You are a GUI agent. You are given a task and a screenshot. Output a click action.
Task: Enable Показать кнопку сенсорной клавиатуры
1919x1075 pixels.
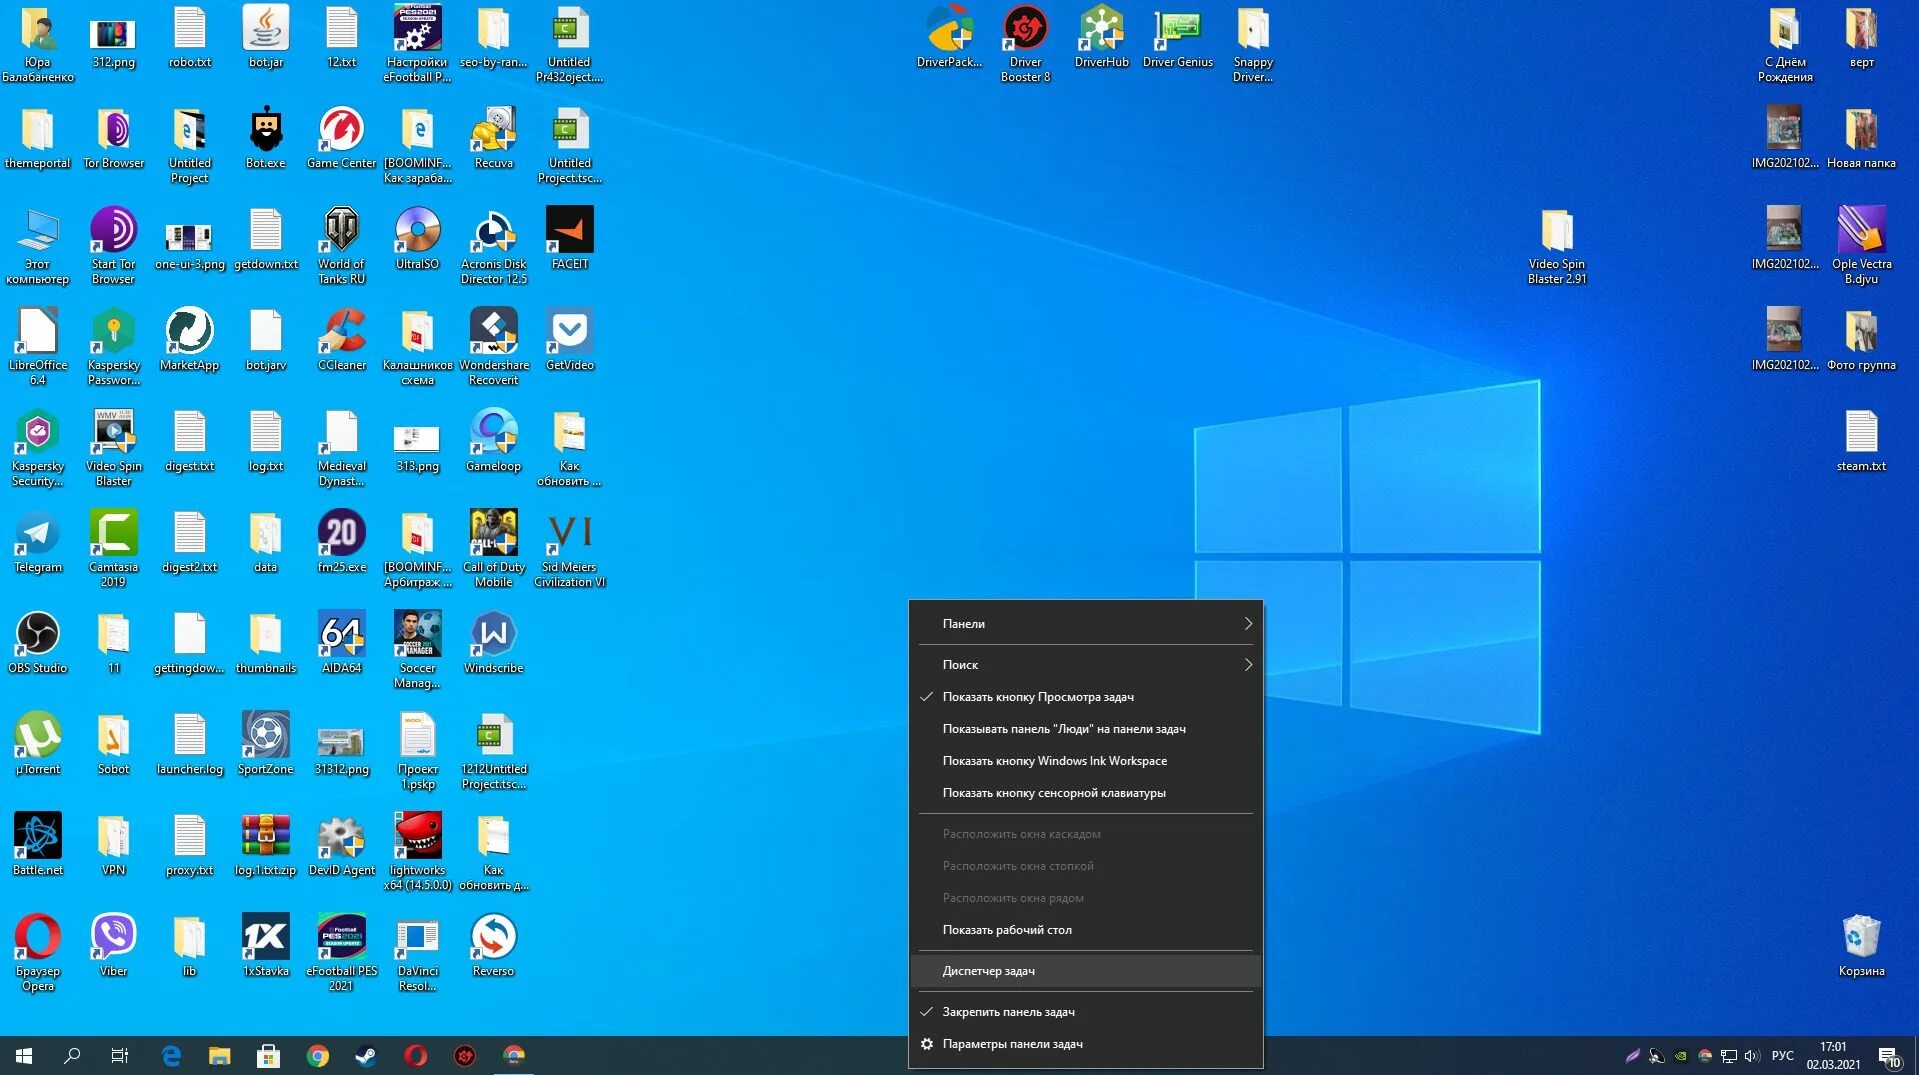(x=1086, y=793)
